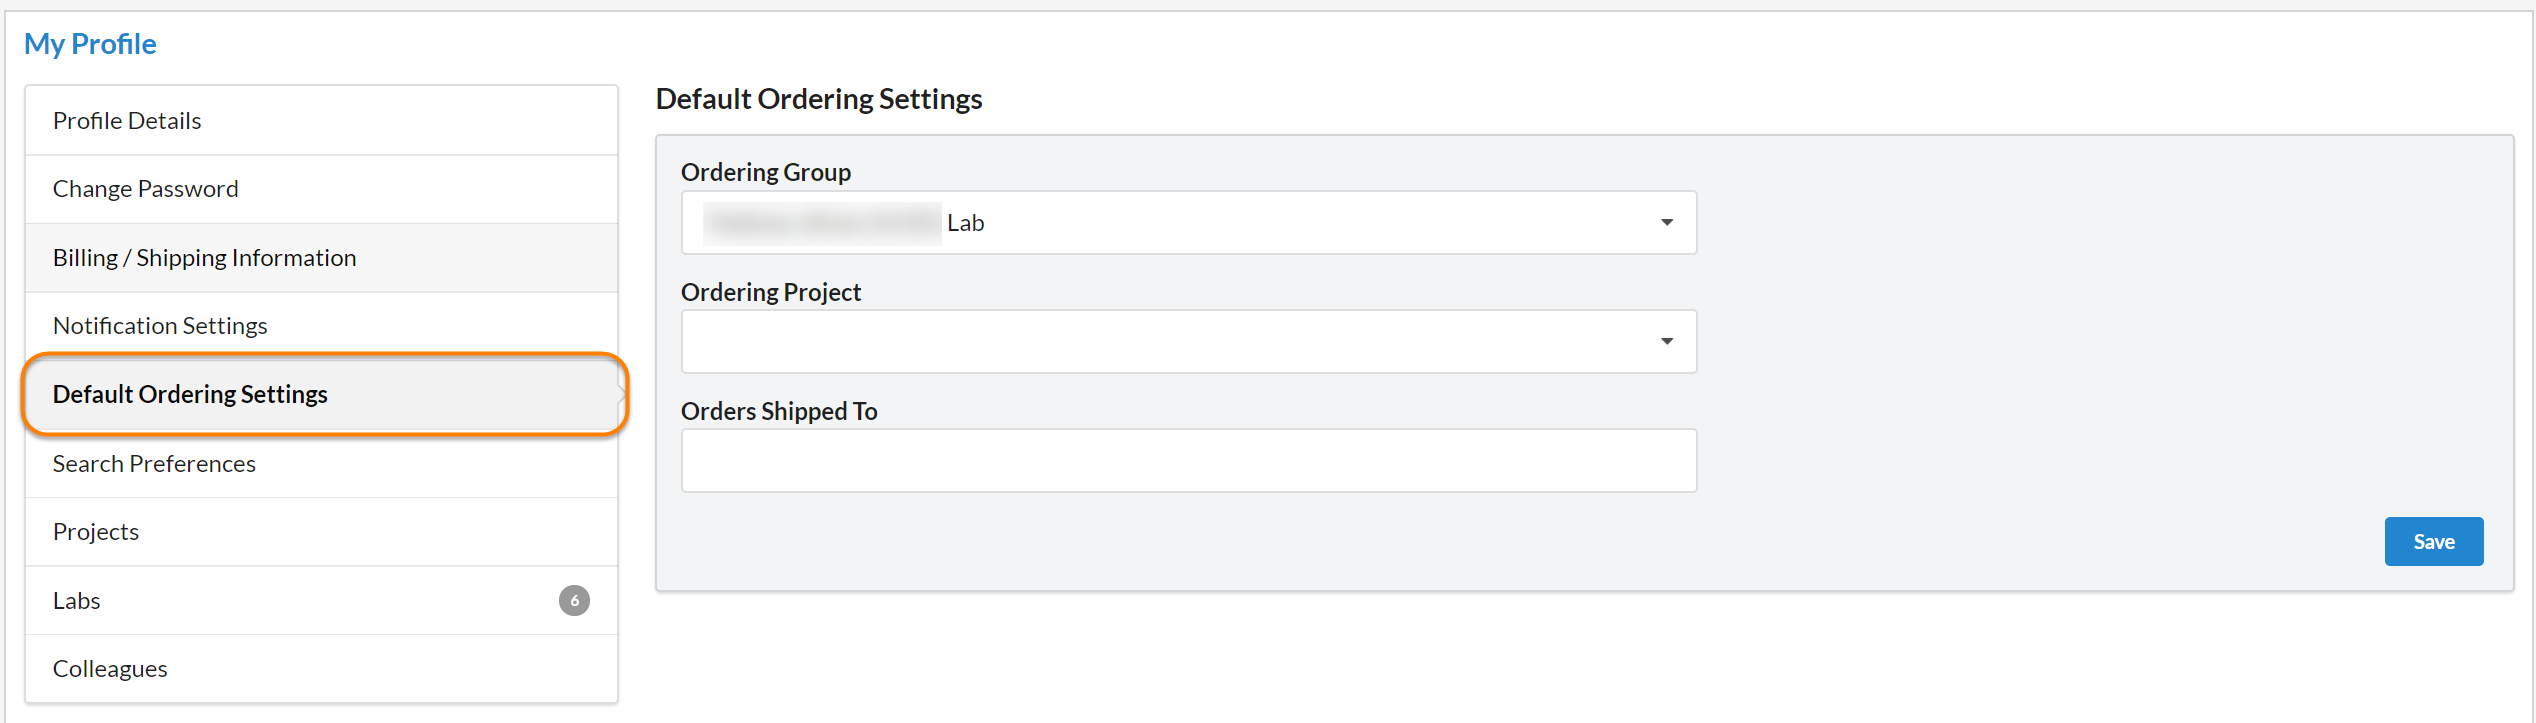This screenshot has width=2536, height=723.
Task: Click the Labs count badge showing 6
Action: (574, 601)
